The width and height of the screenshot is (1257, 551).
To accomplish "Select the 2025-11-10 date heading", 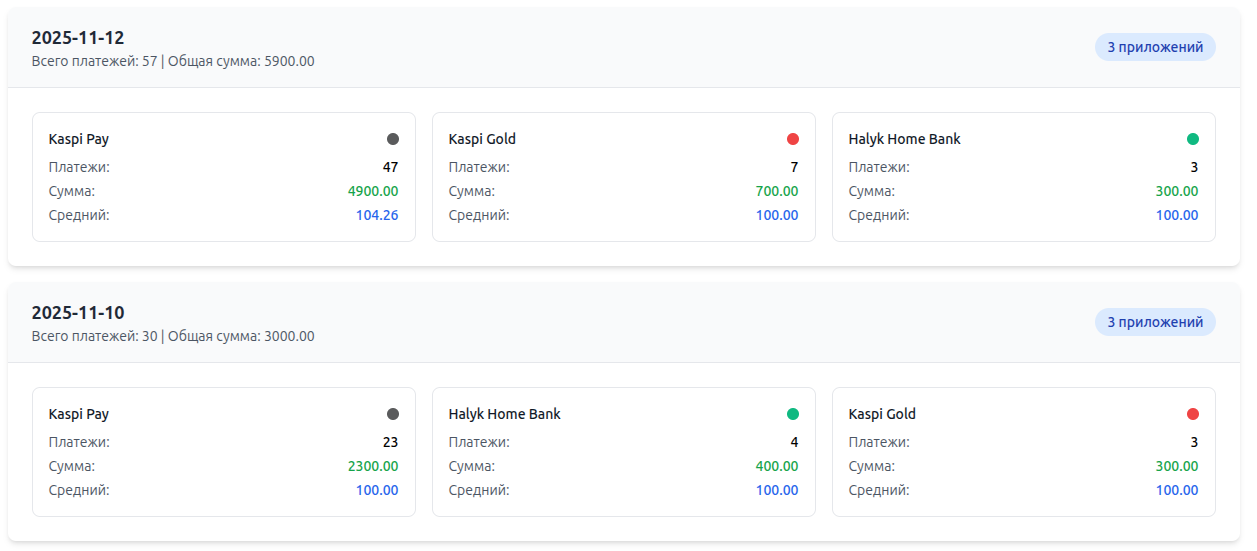I will 78,313.
